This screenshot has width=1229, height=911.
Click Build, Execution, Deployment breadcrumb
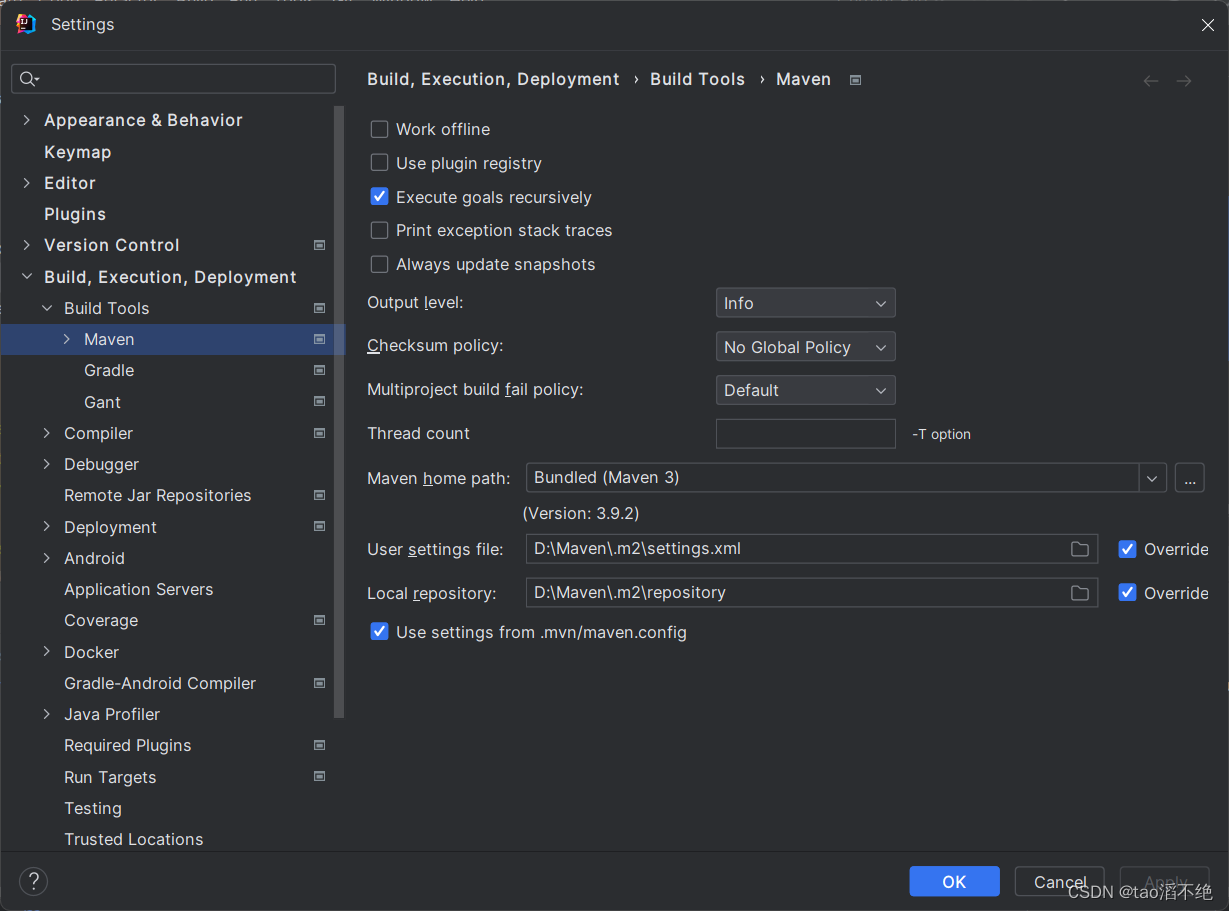[494, 79]
